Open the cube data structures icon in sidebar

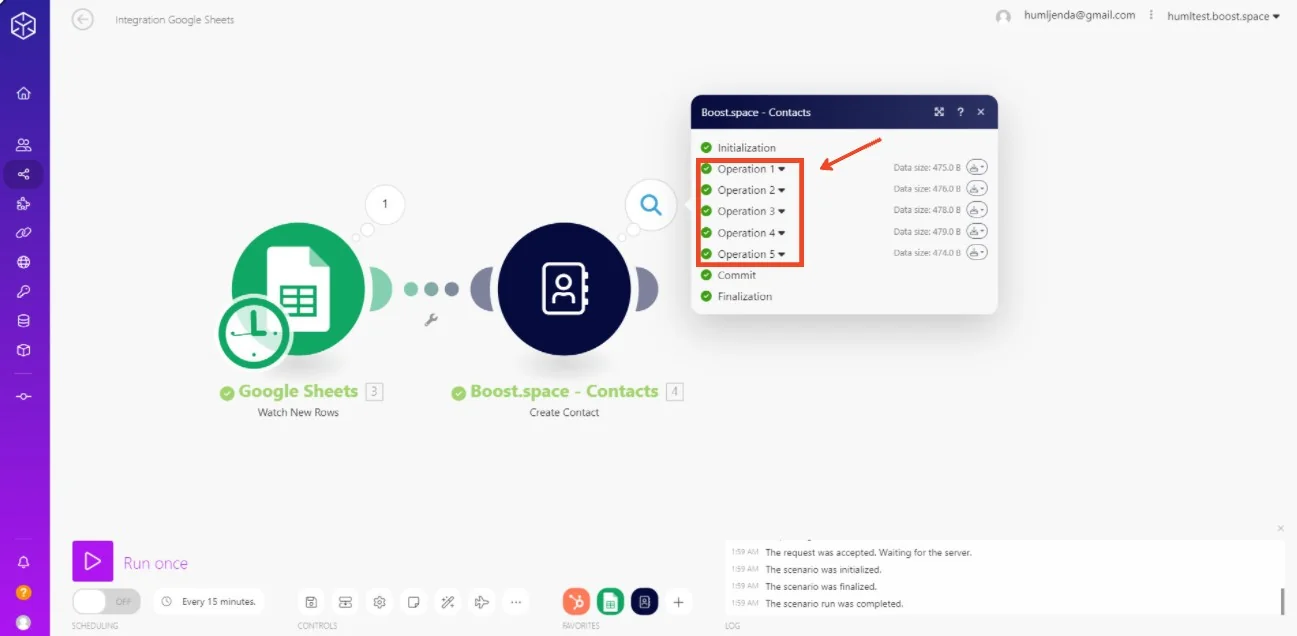point(24,351)
